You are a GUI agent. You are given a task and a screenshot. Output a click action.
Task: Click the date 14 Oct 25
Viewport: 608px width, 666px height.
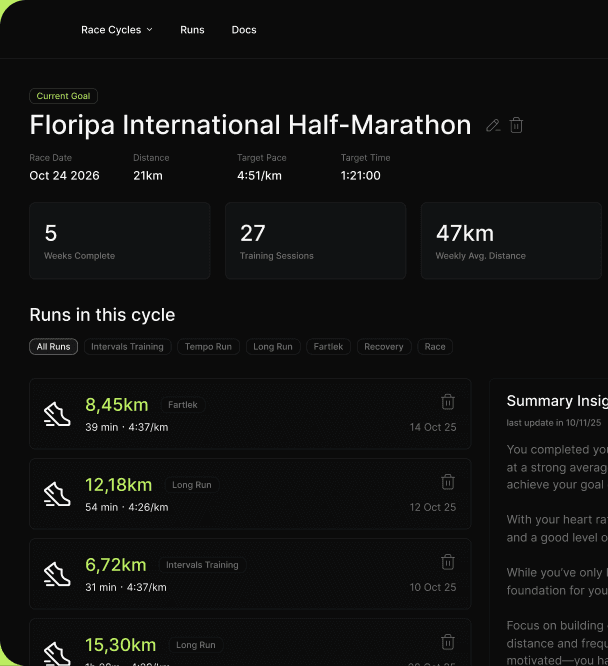pyautogui.click(x=433, y=427)
